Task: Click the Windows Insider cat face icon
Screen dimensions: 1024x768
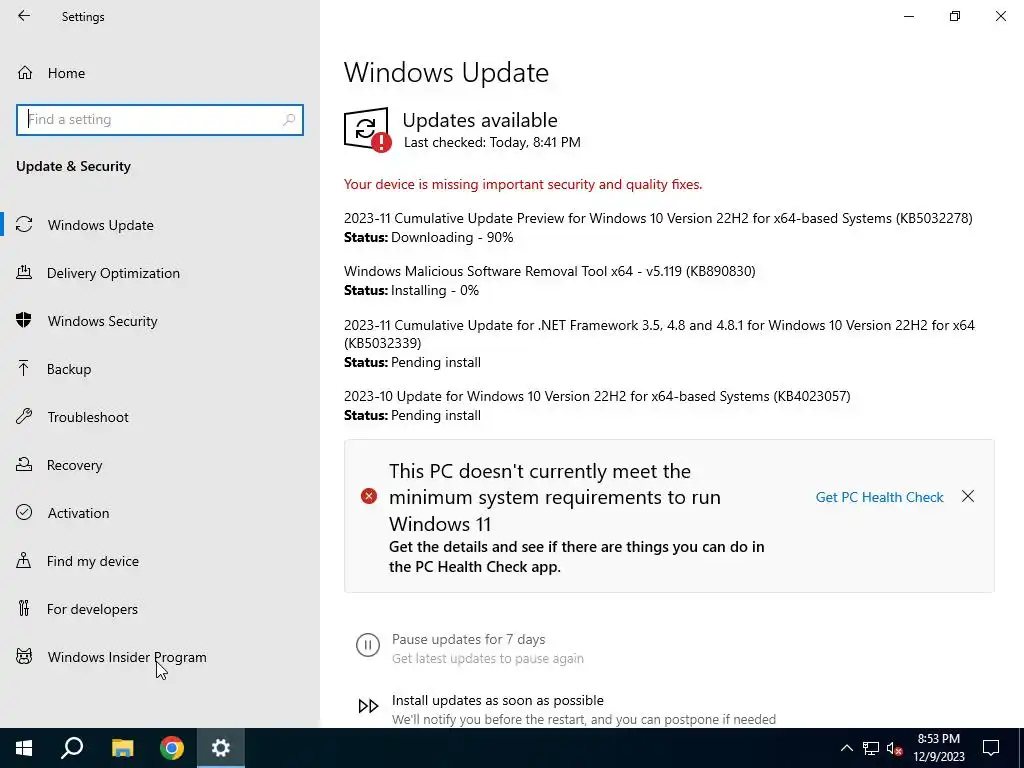Action: 24,656
